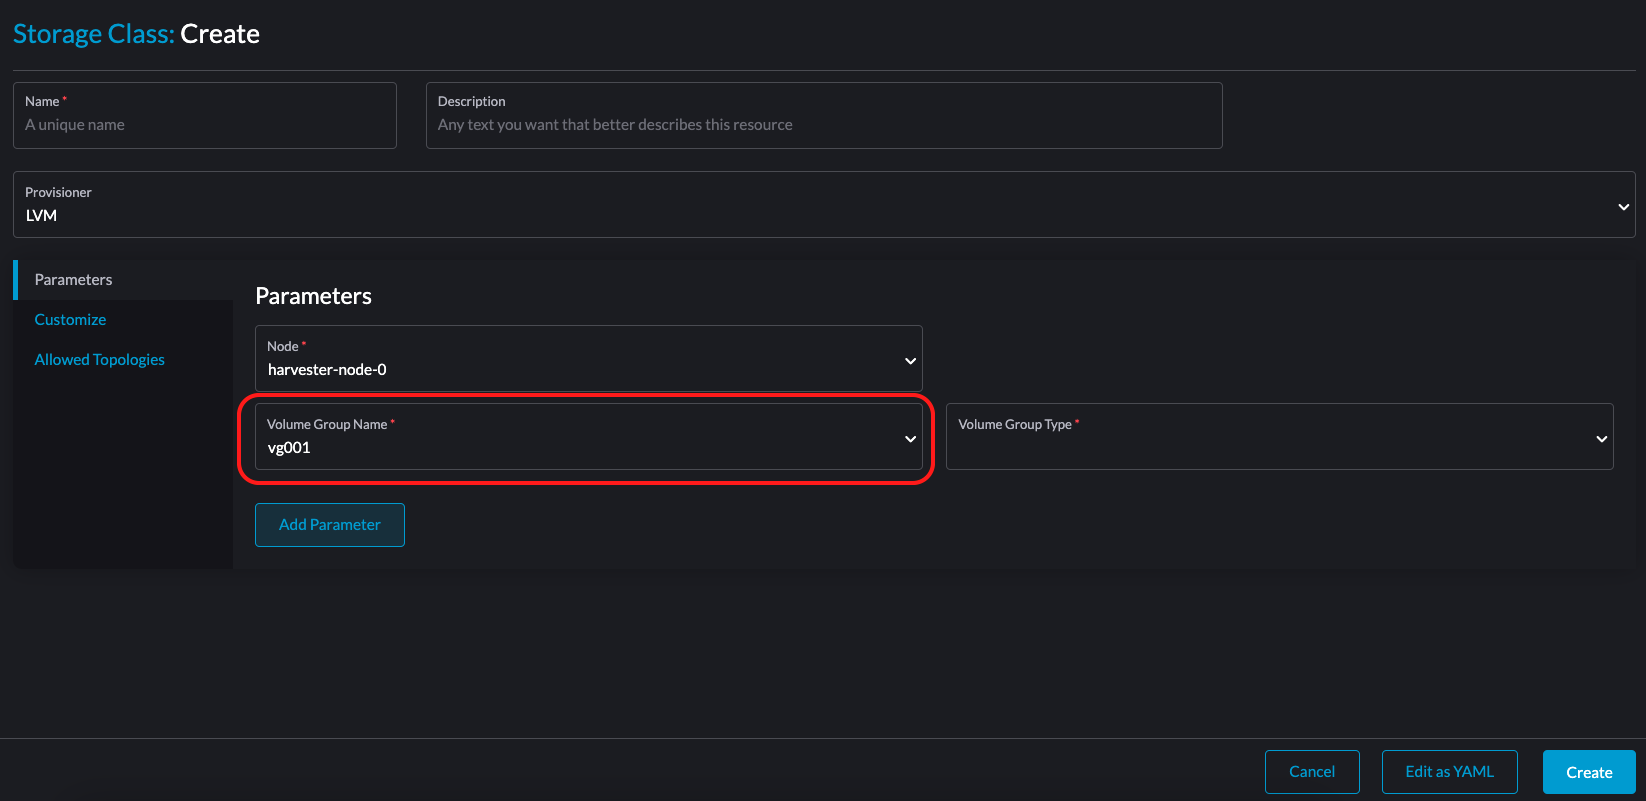Open Edit as YAML view

click(x=1449, y=771)
